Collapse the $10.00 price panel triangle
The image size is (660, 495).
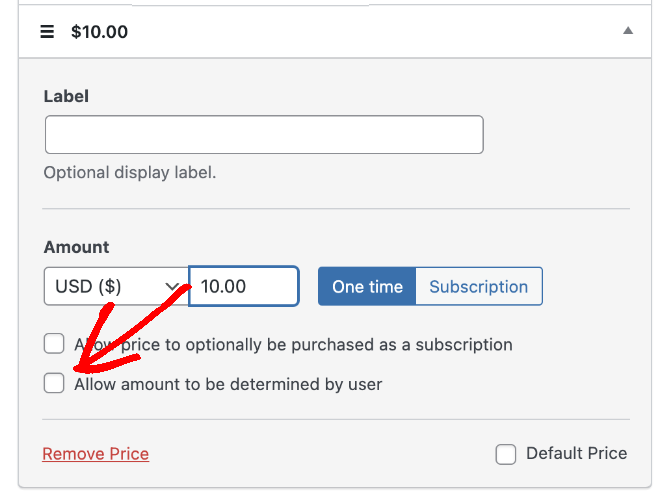pos(628,30)
